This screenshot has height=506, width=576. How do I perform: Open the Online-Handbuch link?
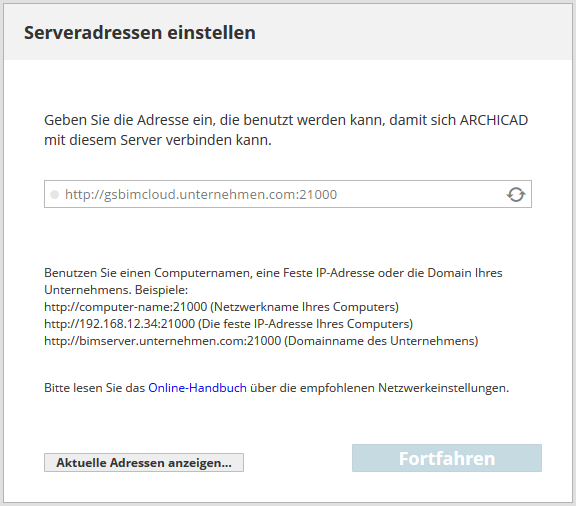pos(197,388)
